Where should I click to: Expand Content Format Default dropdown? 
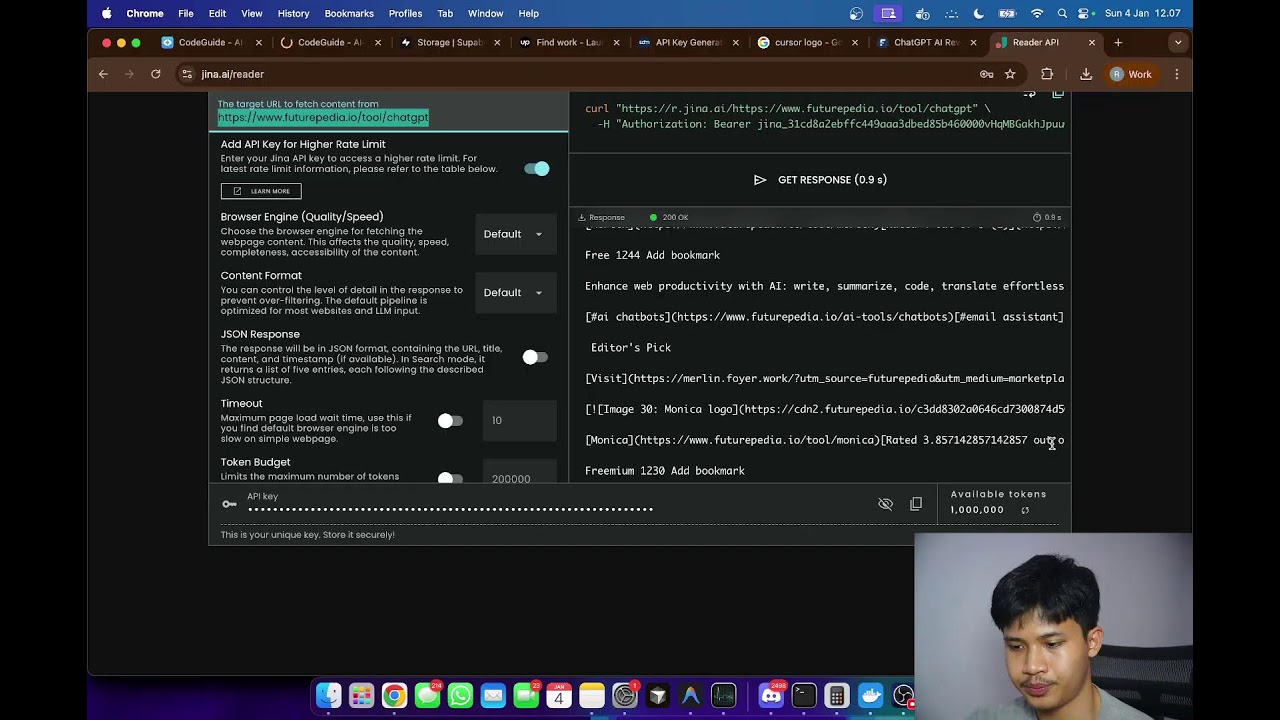pyautogui.click(x=514, y=293)
